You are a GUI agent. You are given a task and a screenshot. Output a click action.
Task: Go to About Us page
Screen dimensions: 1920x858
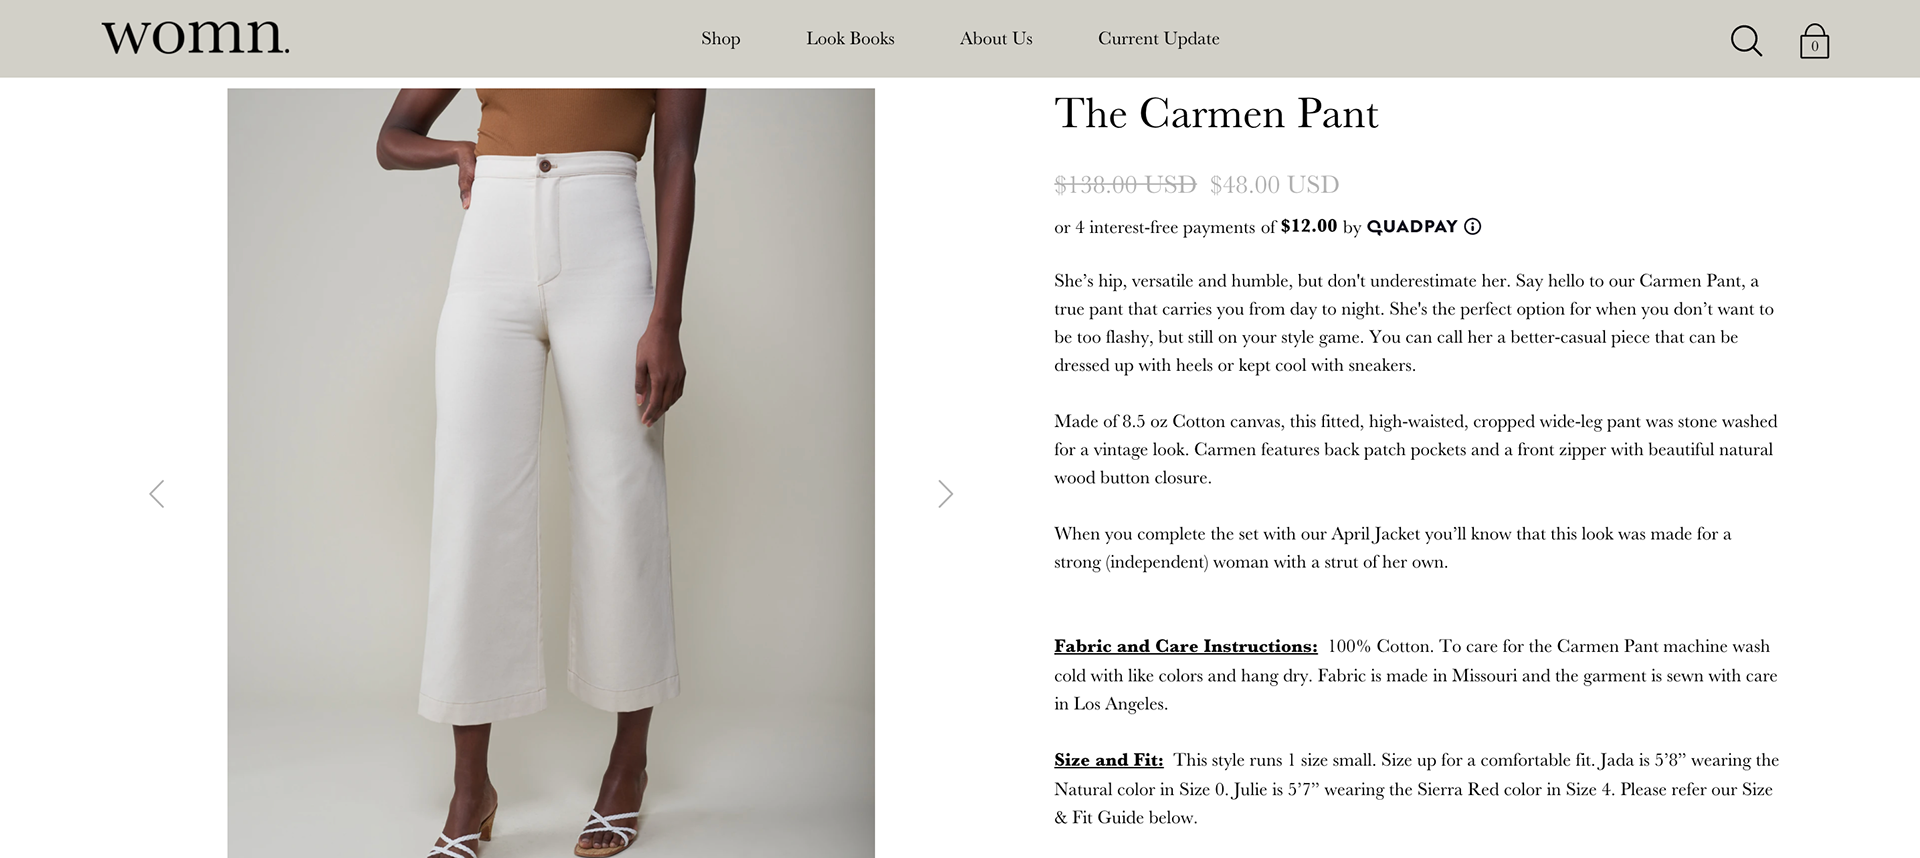click(996, 38)
